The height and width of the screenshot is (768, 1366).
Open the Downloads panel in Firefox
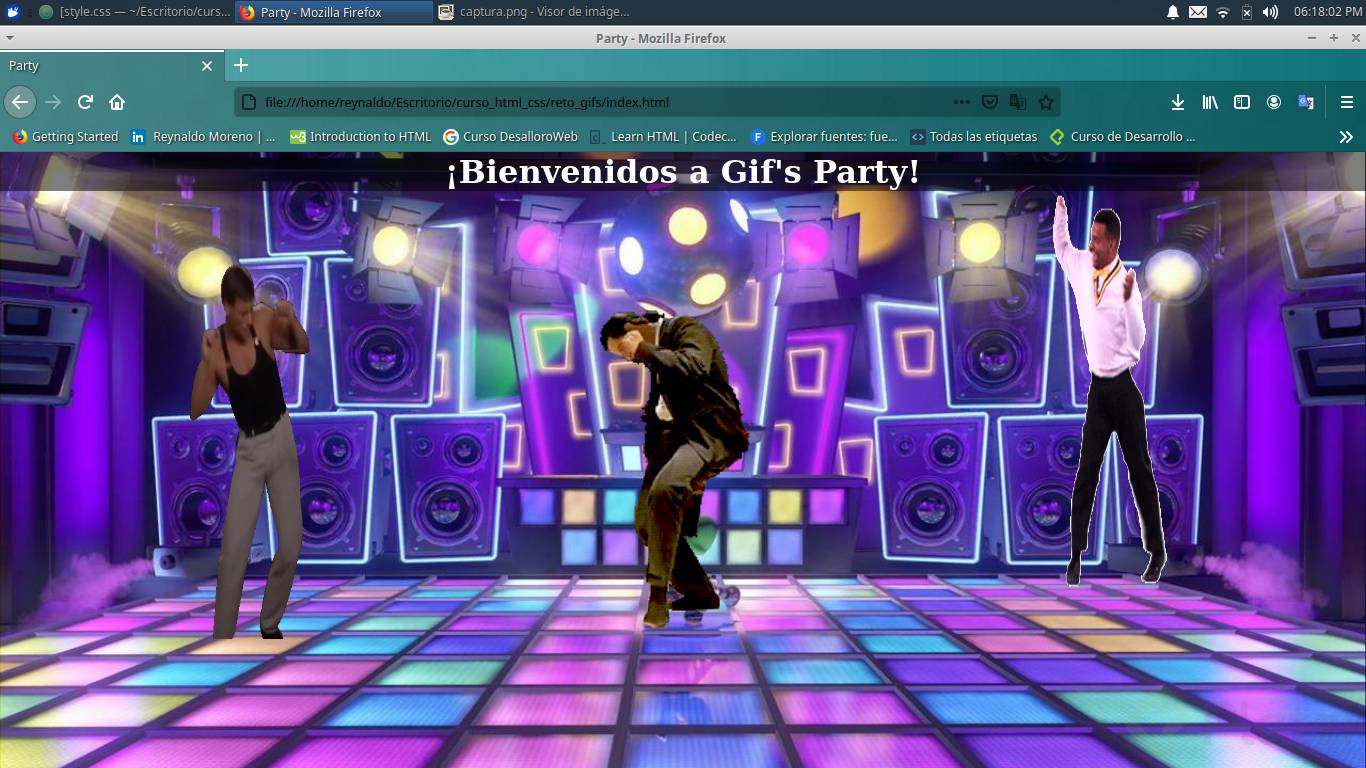click(1178, 101)
